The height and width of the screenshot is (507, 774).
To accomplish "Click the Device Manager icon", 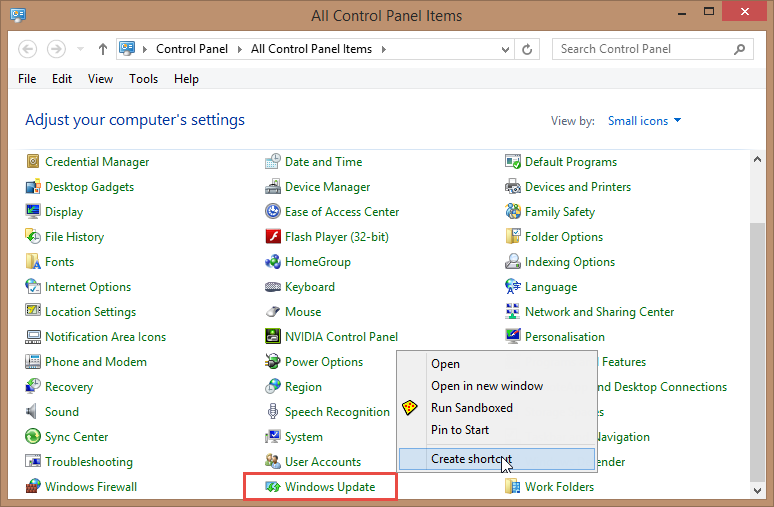I will [x=272, y=187].
